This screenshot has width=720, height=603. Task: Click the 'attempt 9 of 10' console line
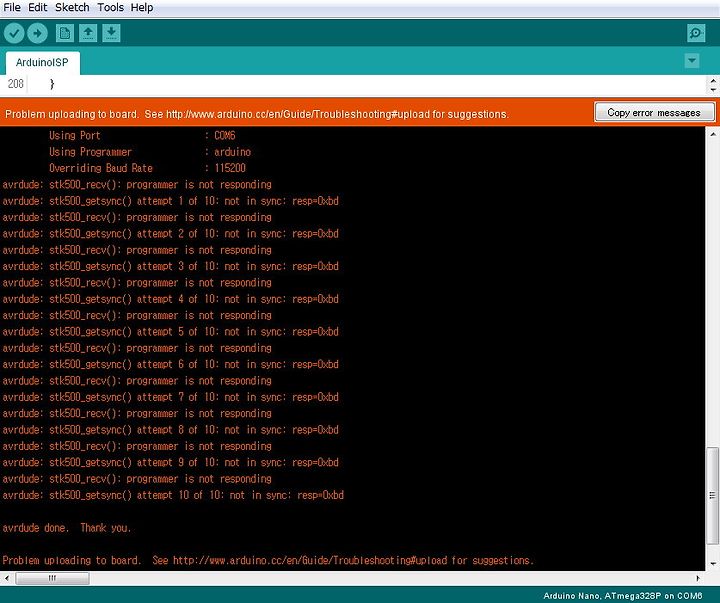point(170,462)
